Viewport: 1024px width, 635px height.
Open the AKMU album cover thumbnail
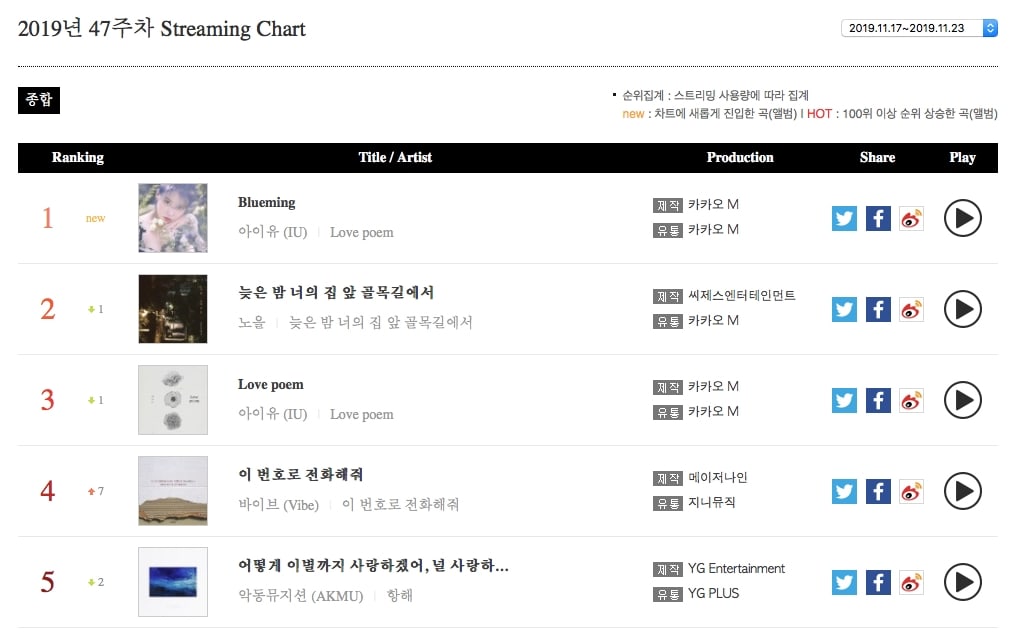click(173, 582)
